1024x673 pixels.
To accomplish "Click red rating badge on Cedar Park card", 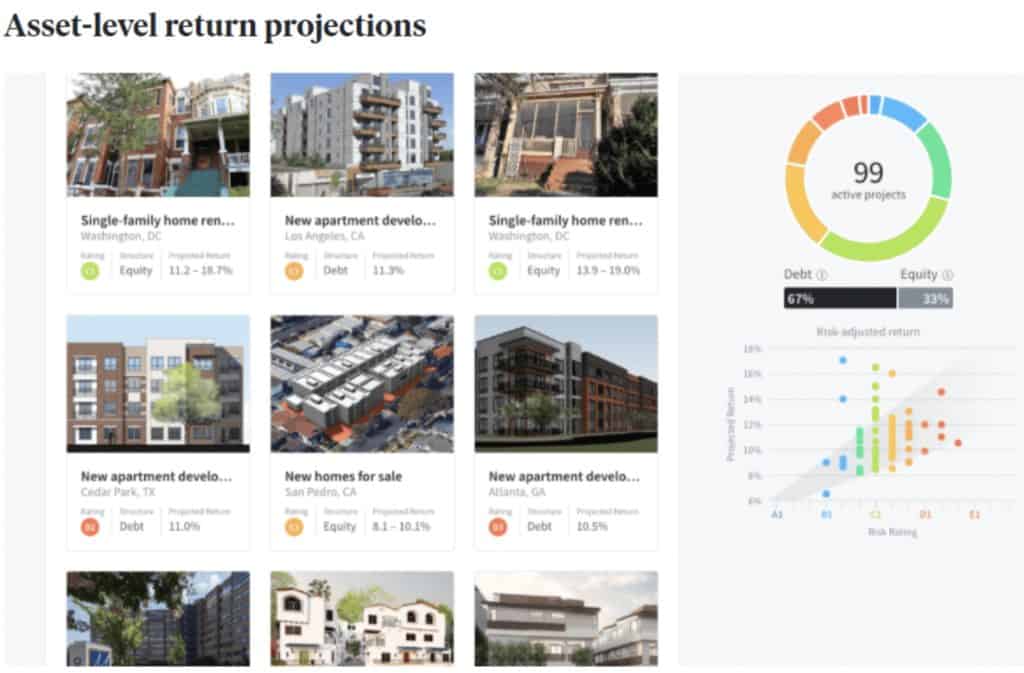I will coord(90,527).
